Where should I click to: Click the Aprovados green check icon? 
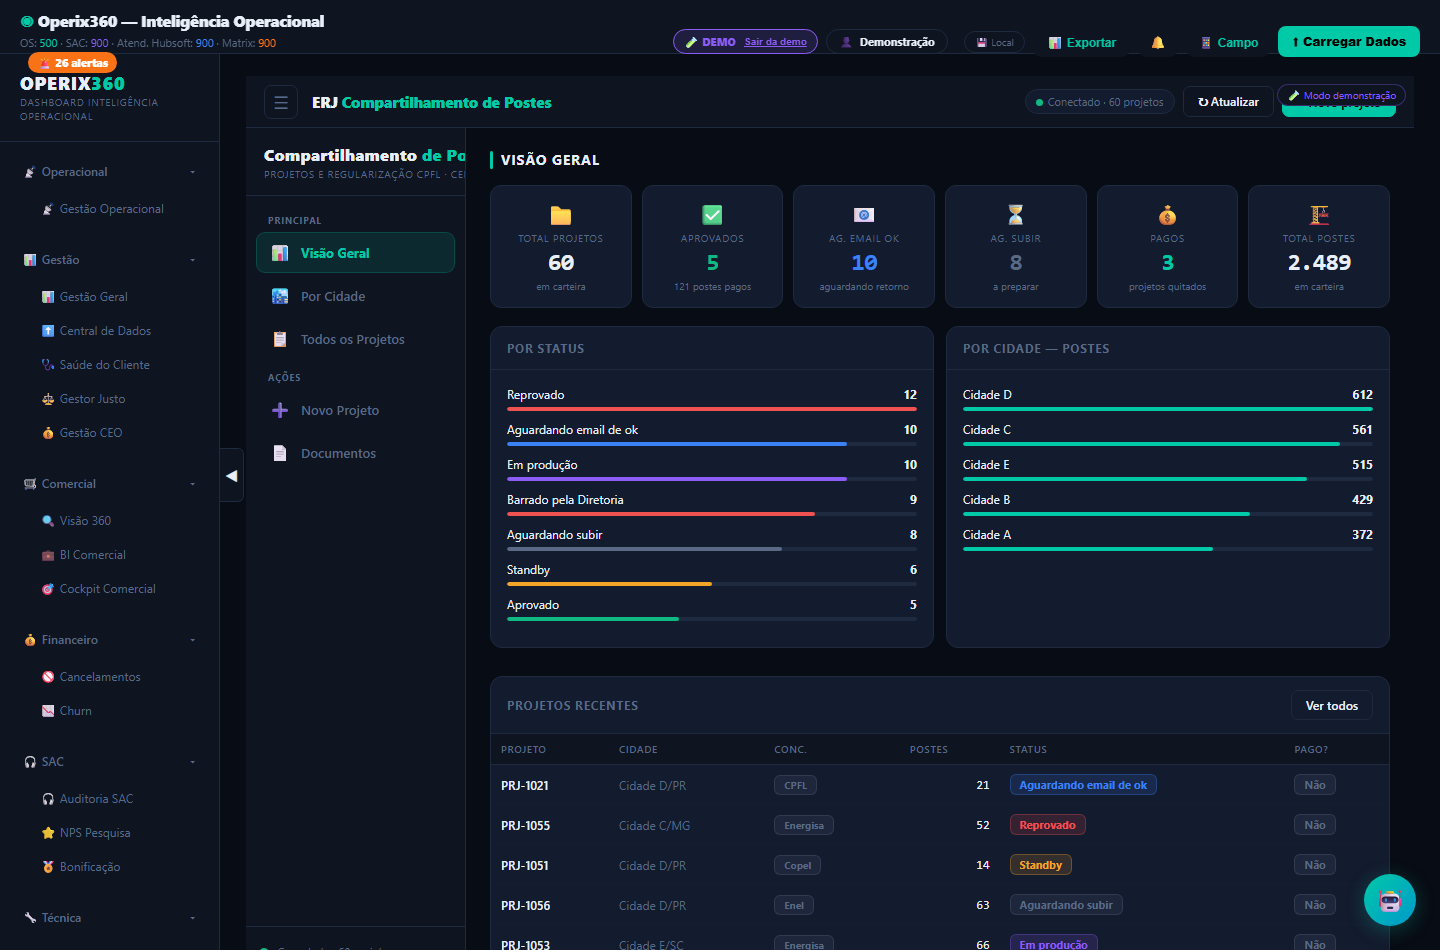[x=712, y=215]
